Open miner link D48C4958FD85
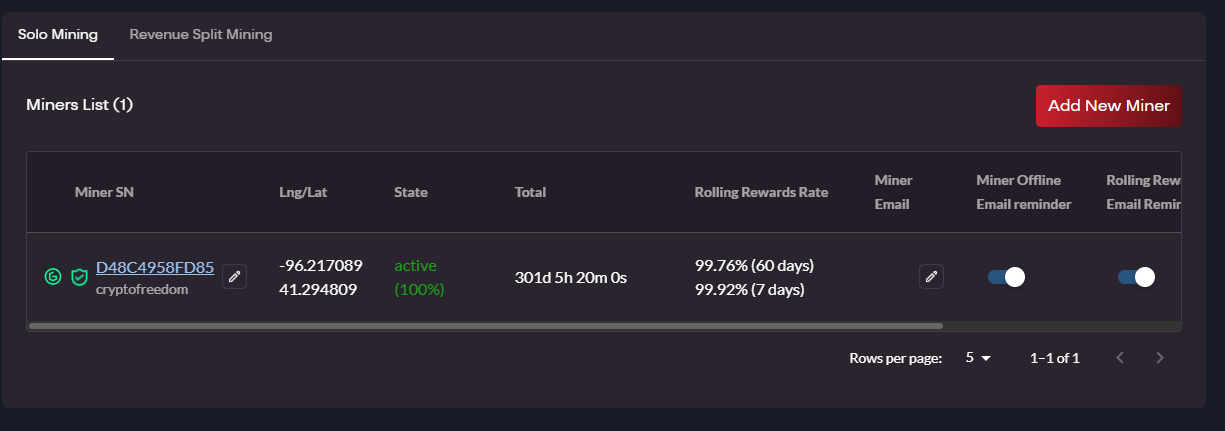1225x431 pixels. click(x=155, y=267)
